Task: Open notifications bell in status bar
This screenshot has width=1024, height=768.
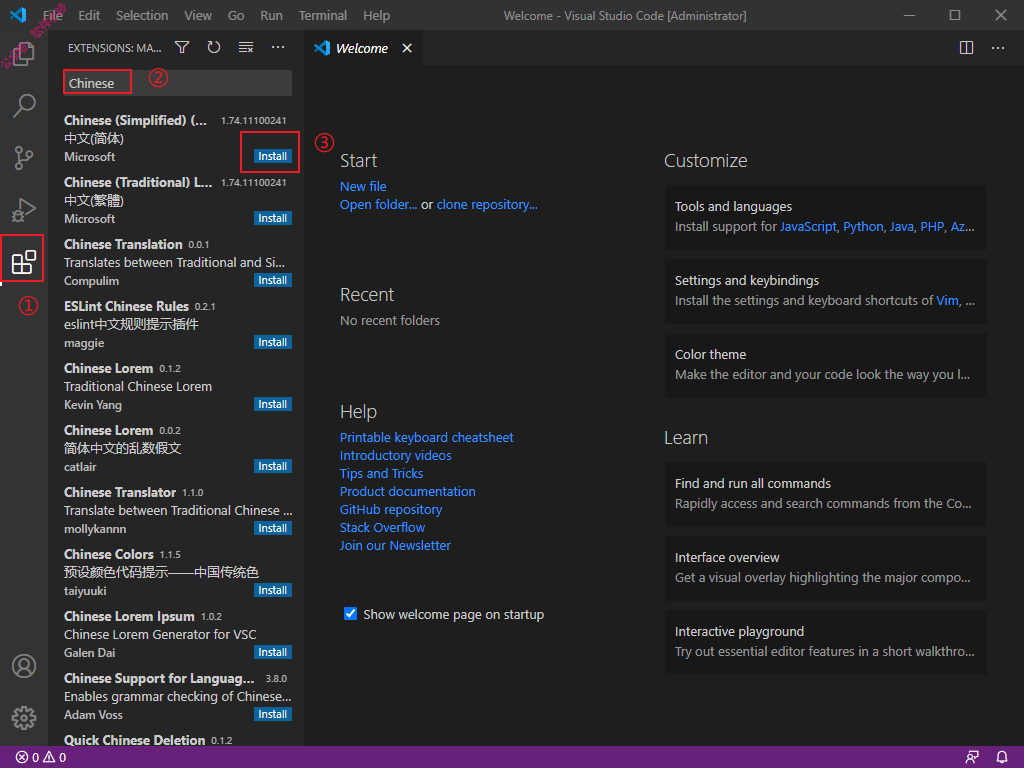Action: (1002, 758)
